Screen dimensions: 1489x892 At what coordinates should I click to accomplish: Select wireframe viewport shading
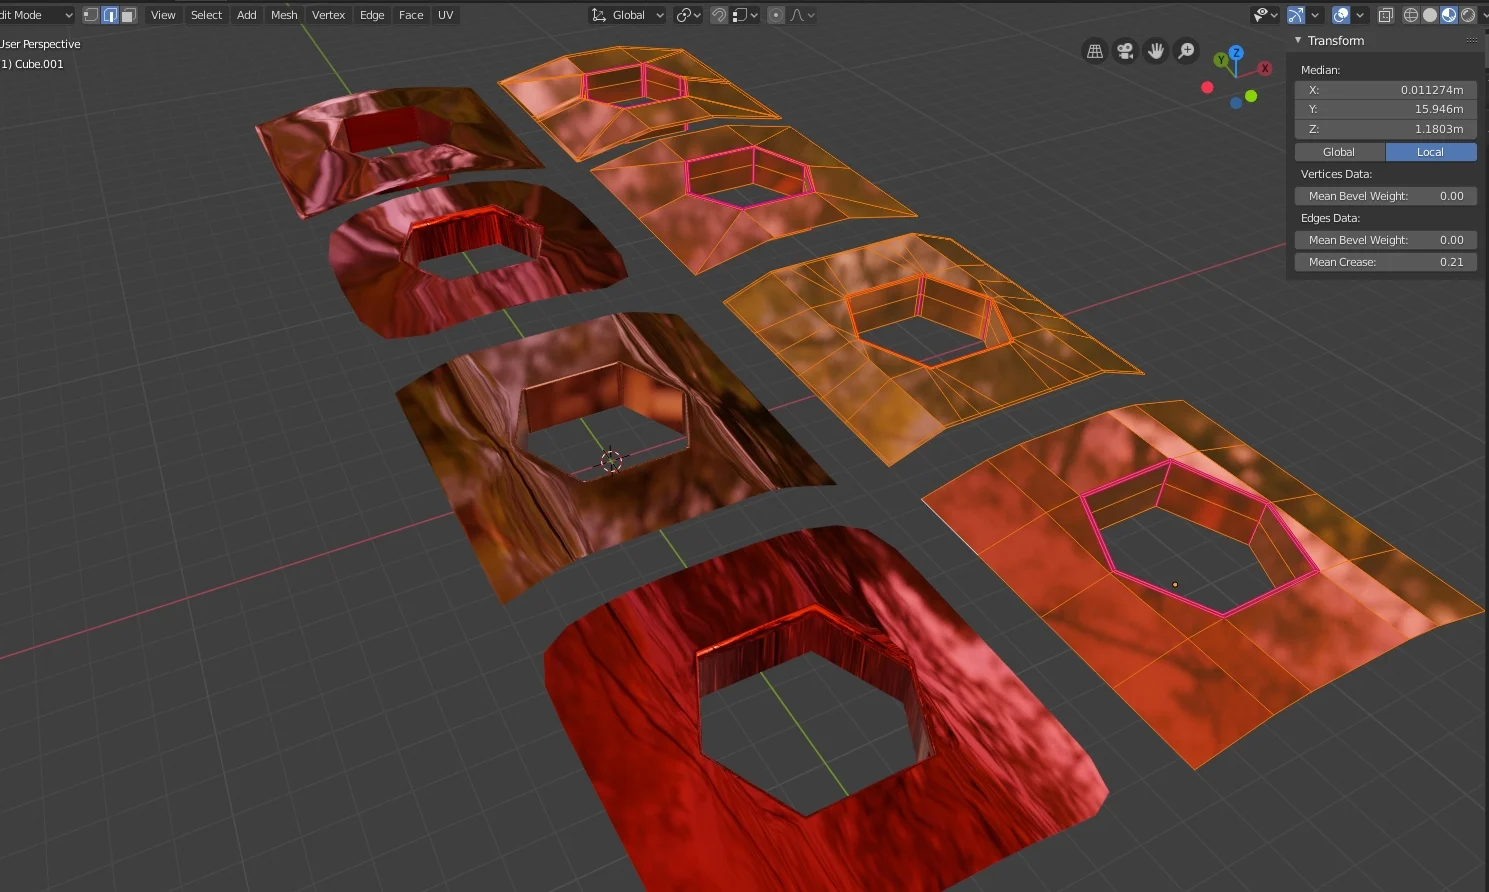coord(1411,15)
